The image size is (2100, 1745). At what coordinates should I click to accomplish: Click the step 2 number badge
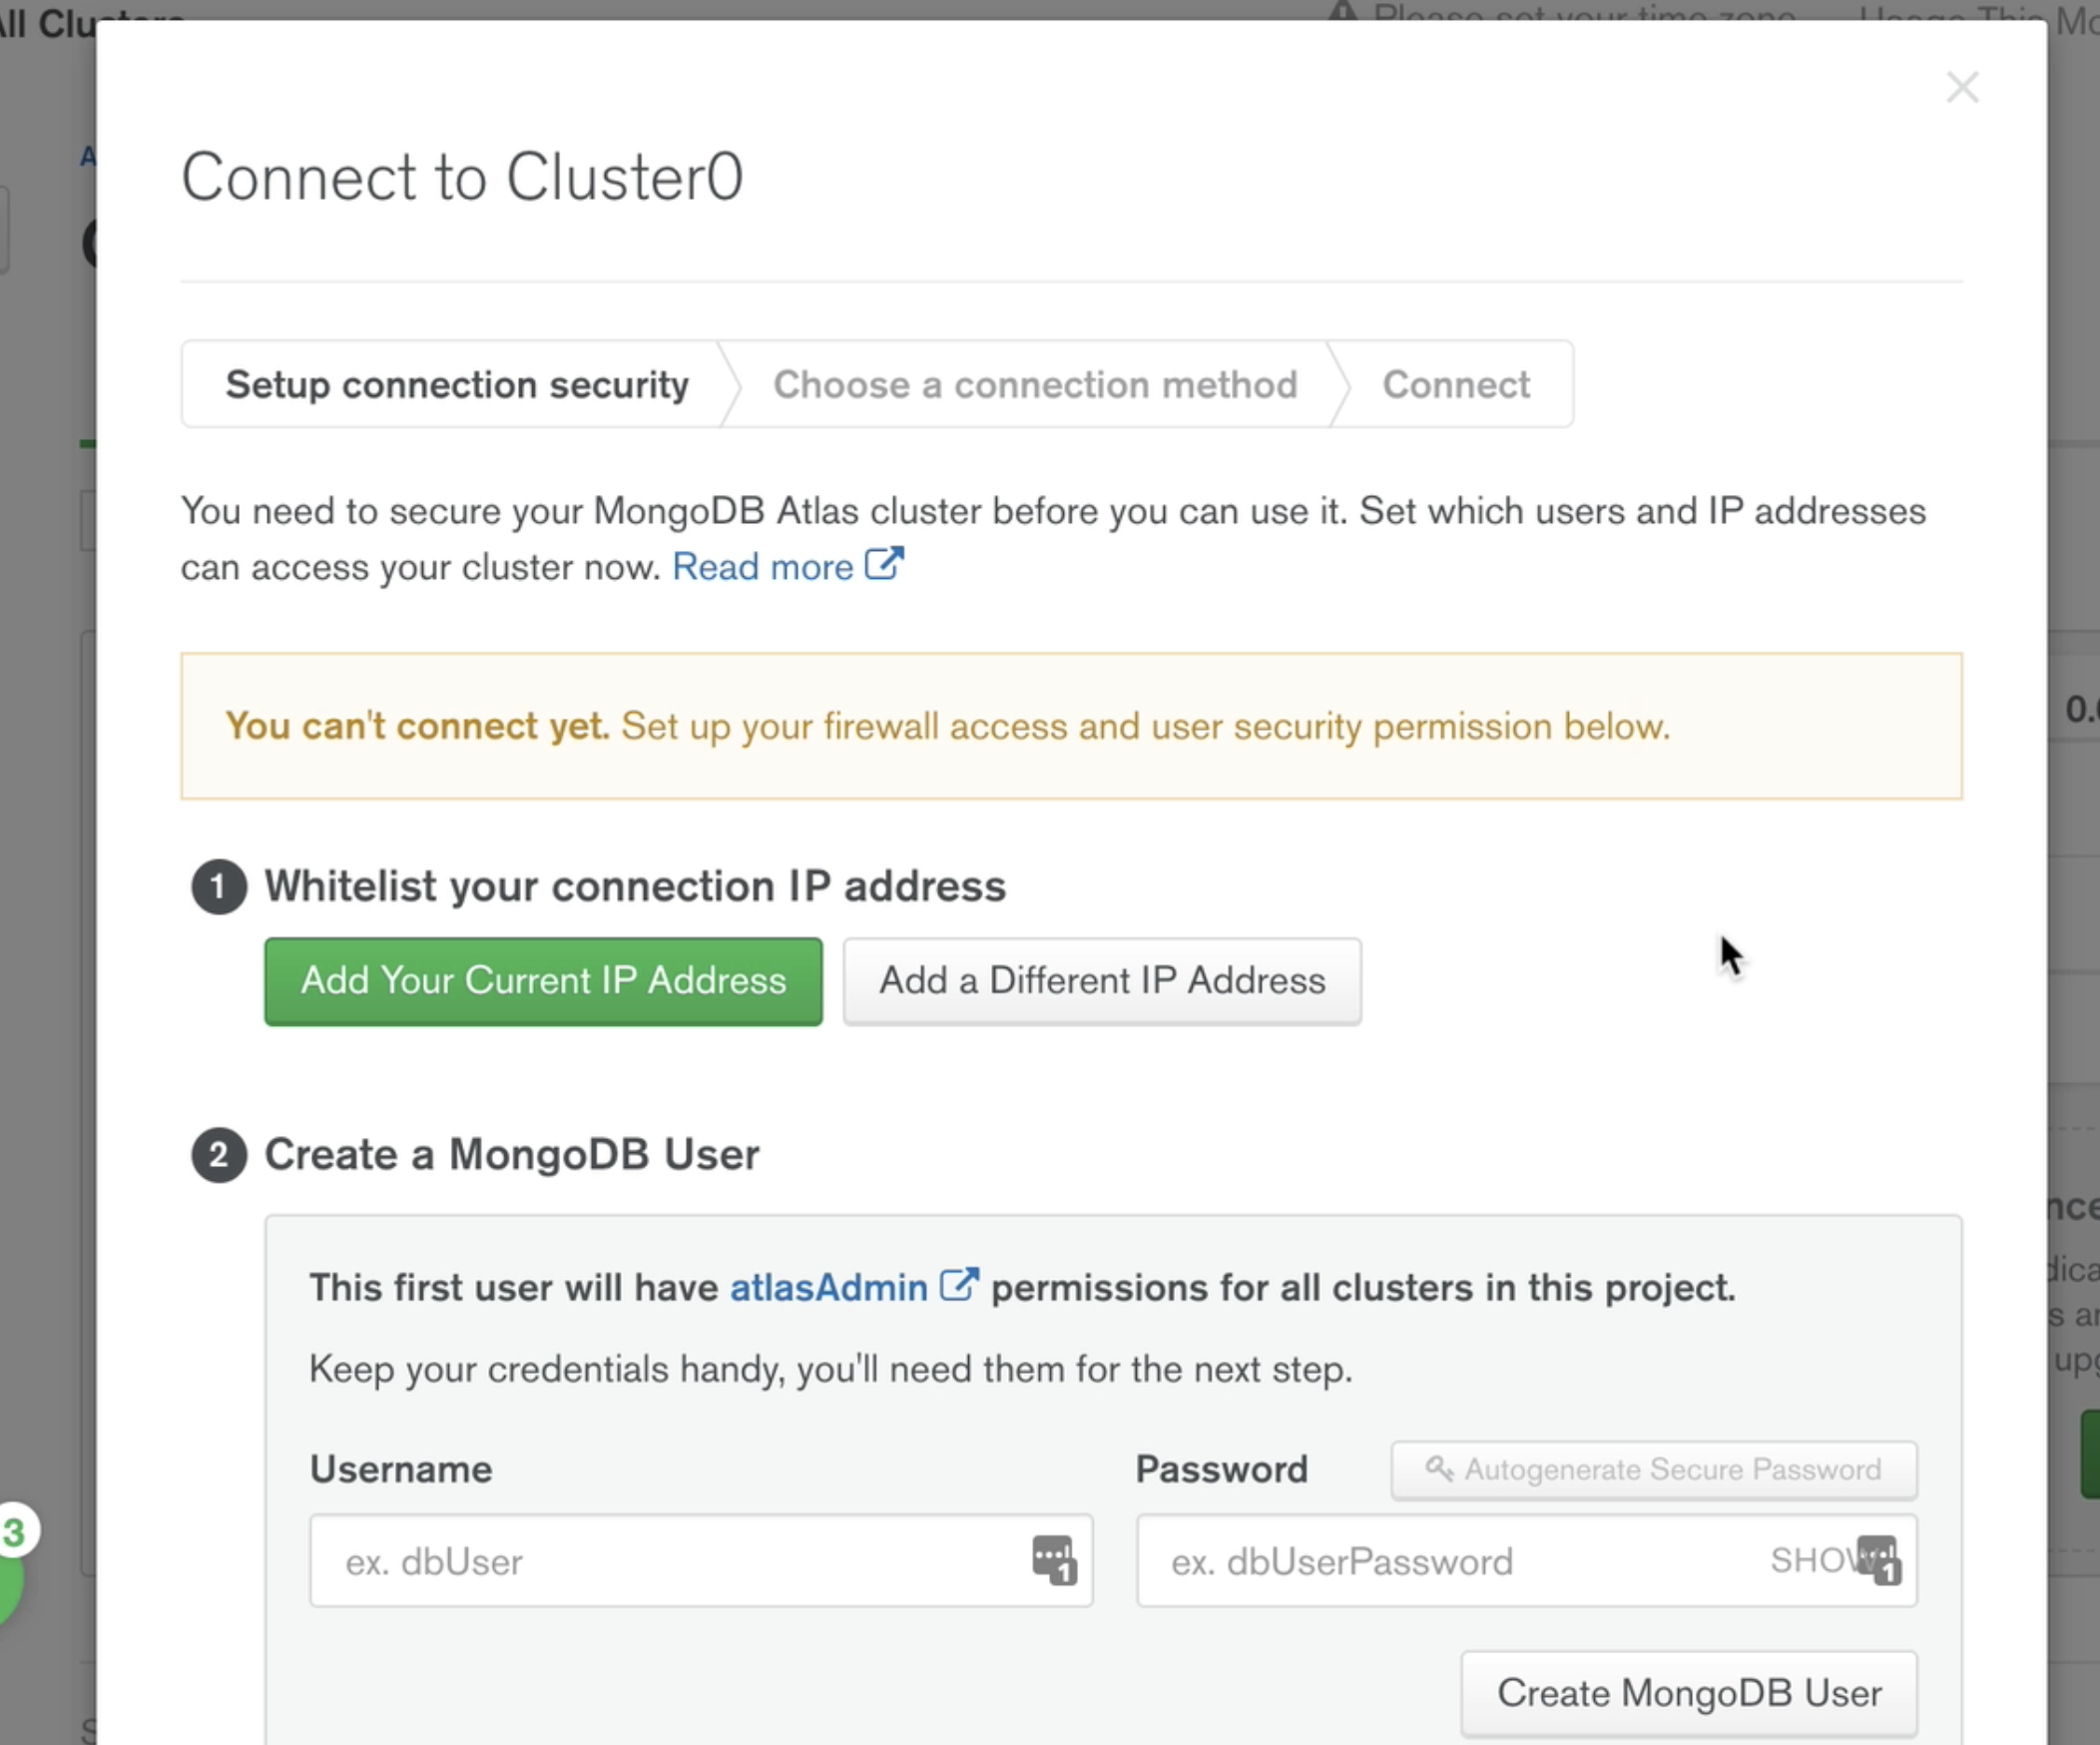coord(219,1155)
